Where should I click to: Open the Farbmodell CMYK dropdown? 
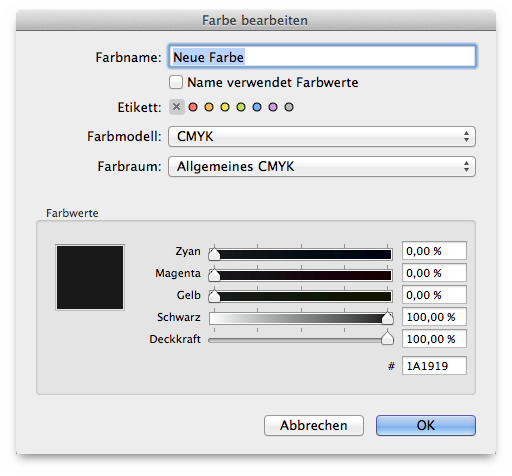(322, 136)
